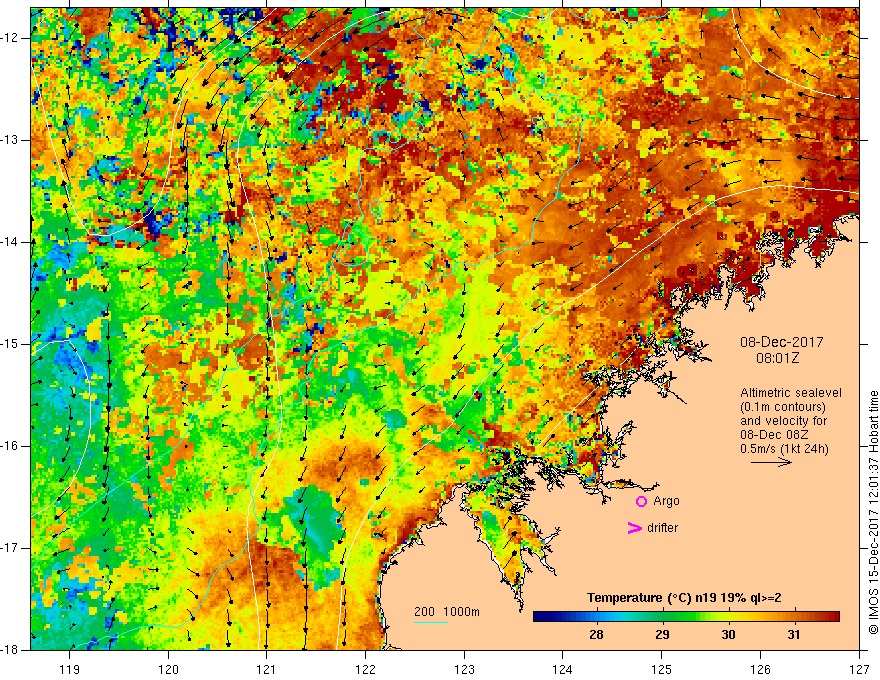This screenshot has height=680, width=880.
Task: Click latitude axis label -12
Action: point(10,38)
